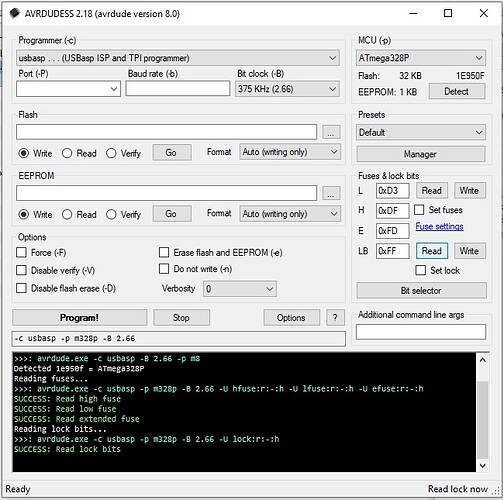Image resolution: width=503 pixels, height=500 pixels.
Task: Open the MCU ATmega328P dropdown
Action: [x=421, y=58]
